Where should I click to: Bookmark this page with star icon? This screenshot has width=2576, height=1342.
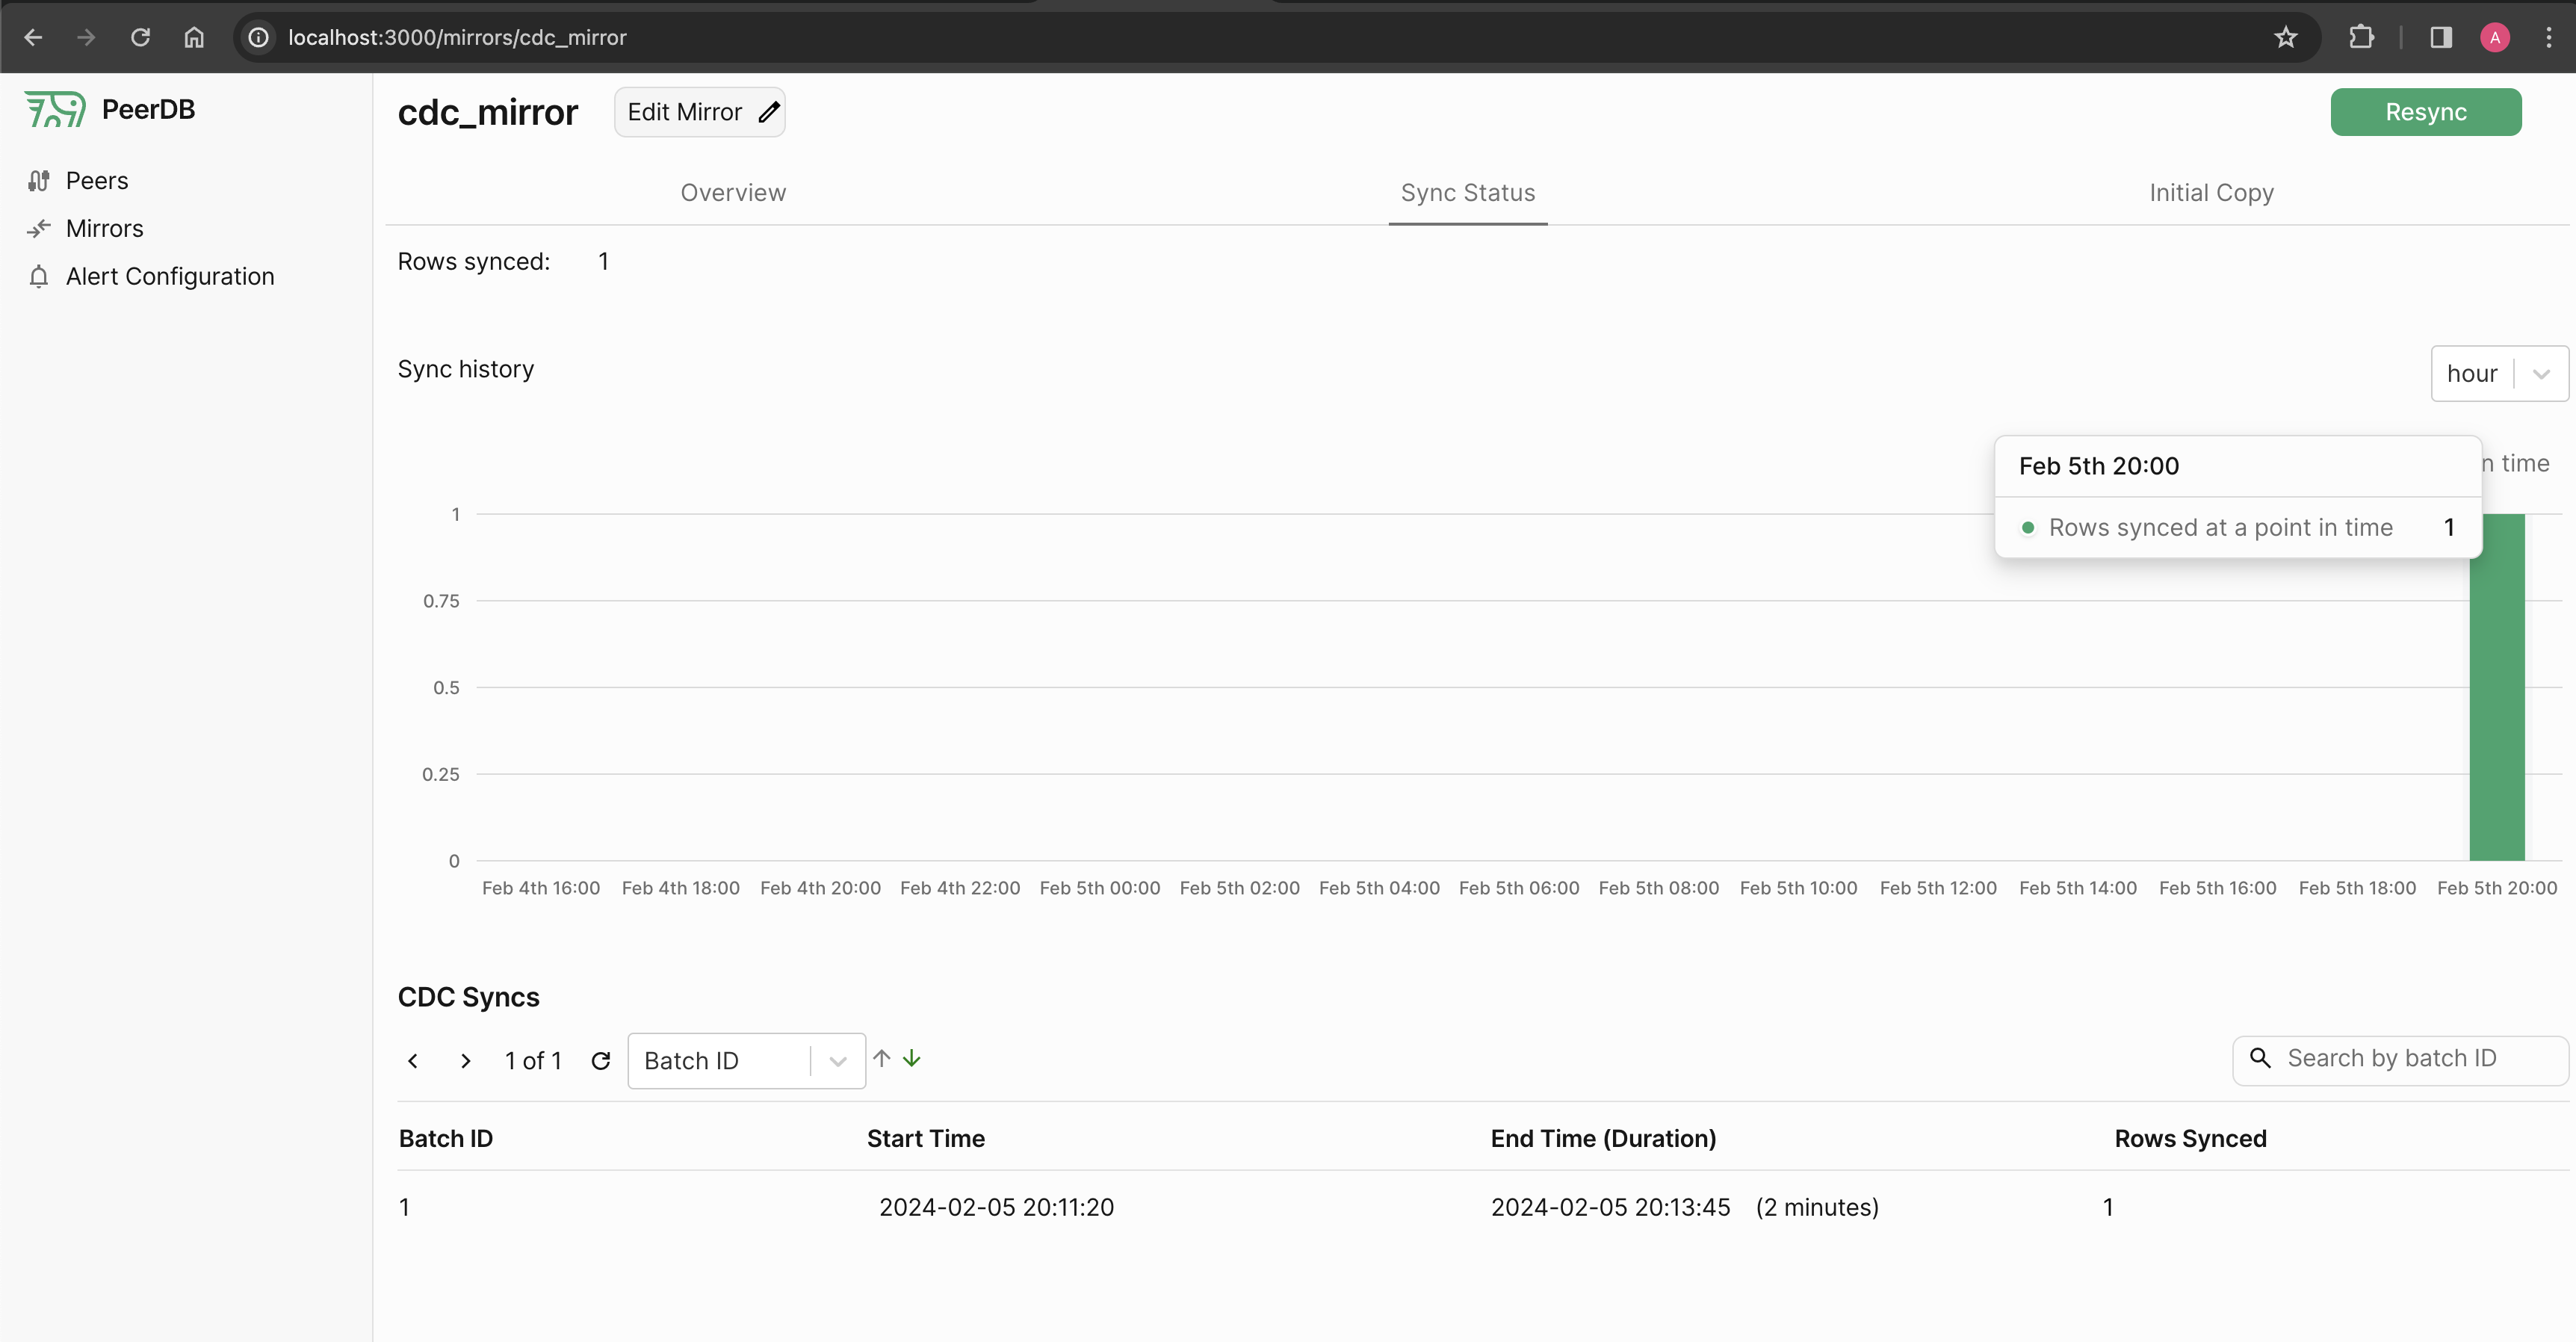[2285, 37]
